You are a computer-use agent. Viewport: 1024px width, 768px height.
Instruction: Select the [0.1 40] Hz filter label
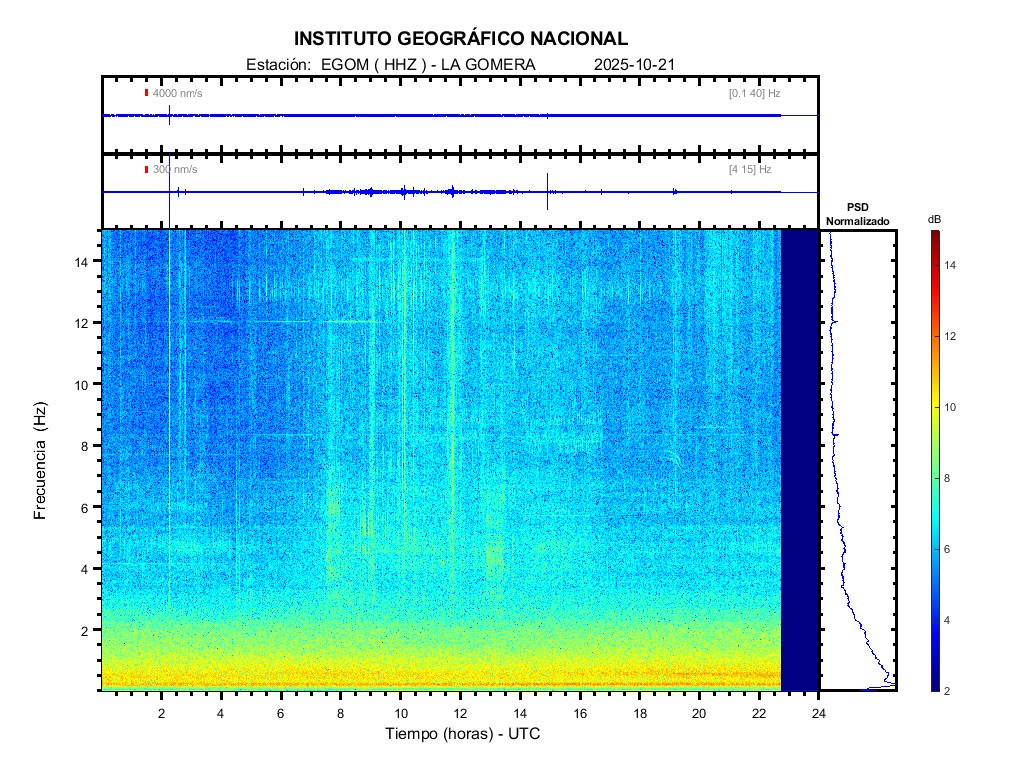coord(754,93)
